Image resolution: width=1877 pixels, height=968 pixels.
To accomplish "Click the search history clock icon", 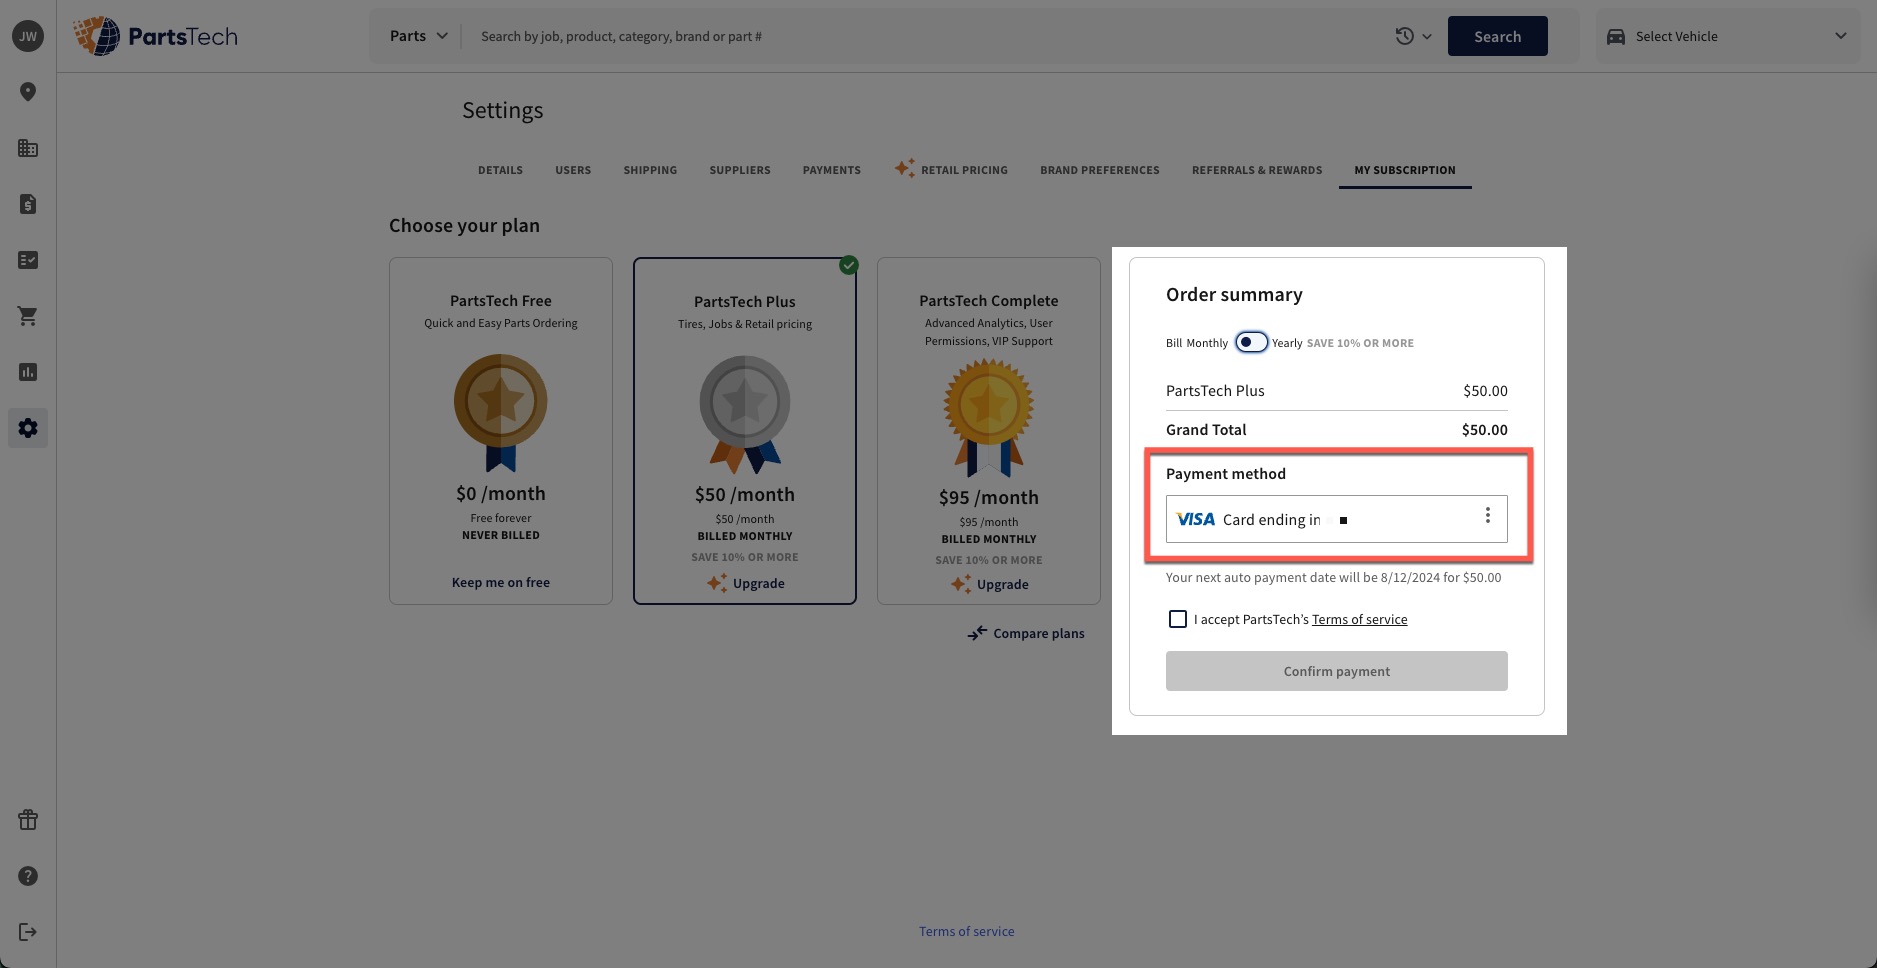I will (1406, 35).
